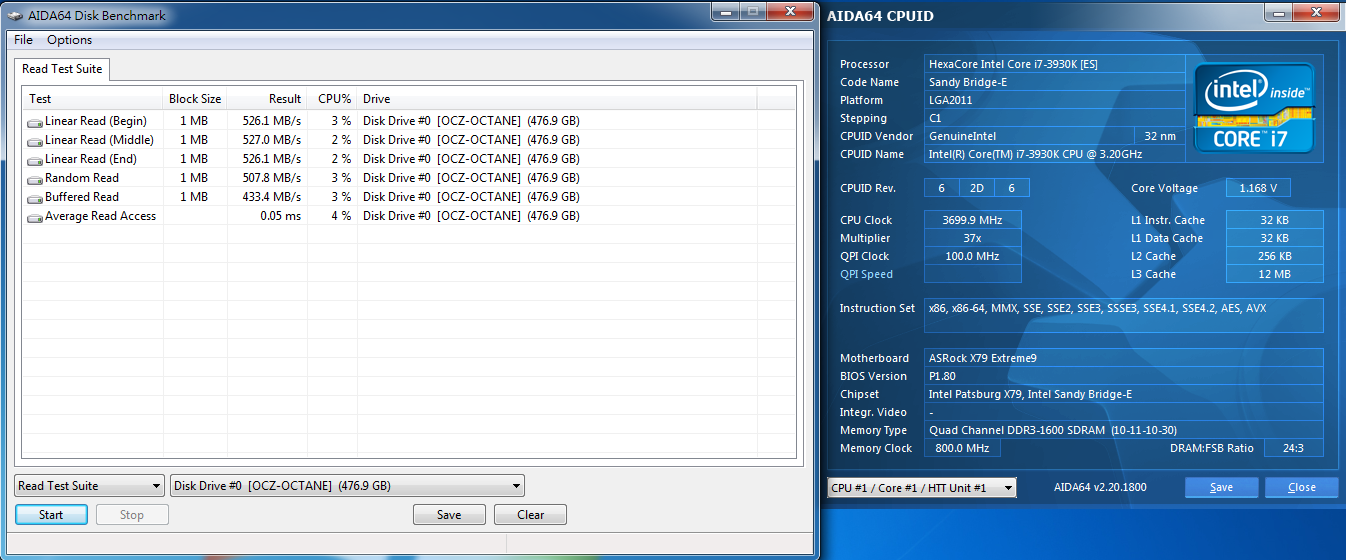Click the 12 MB L3 cache value

click(1275, 274)
